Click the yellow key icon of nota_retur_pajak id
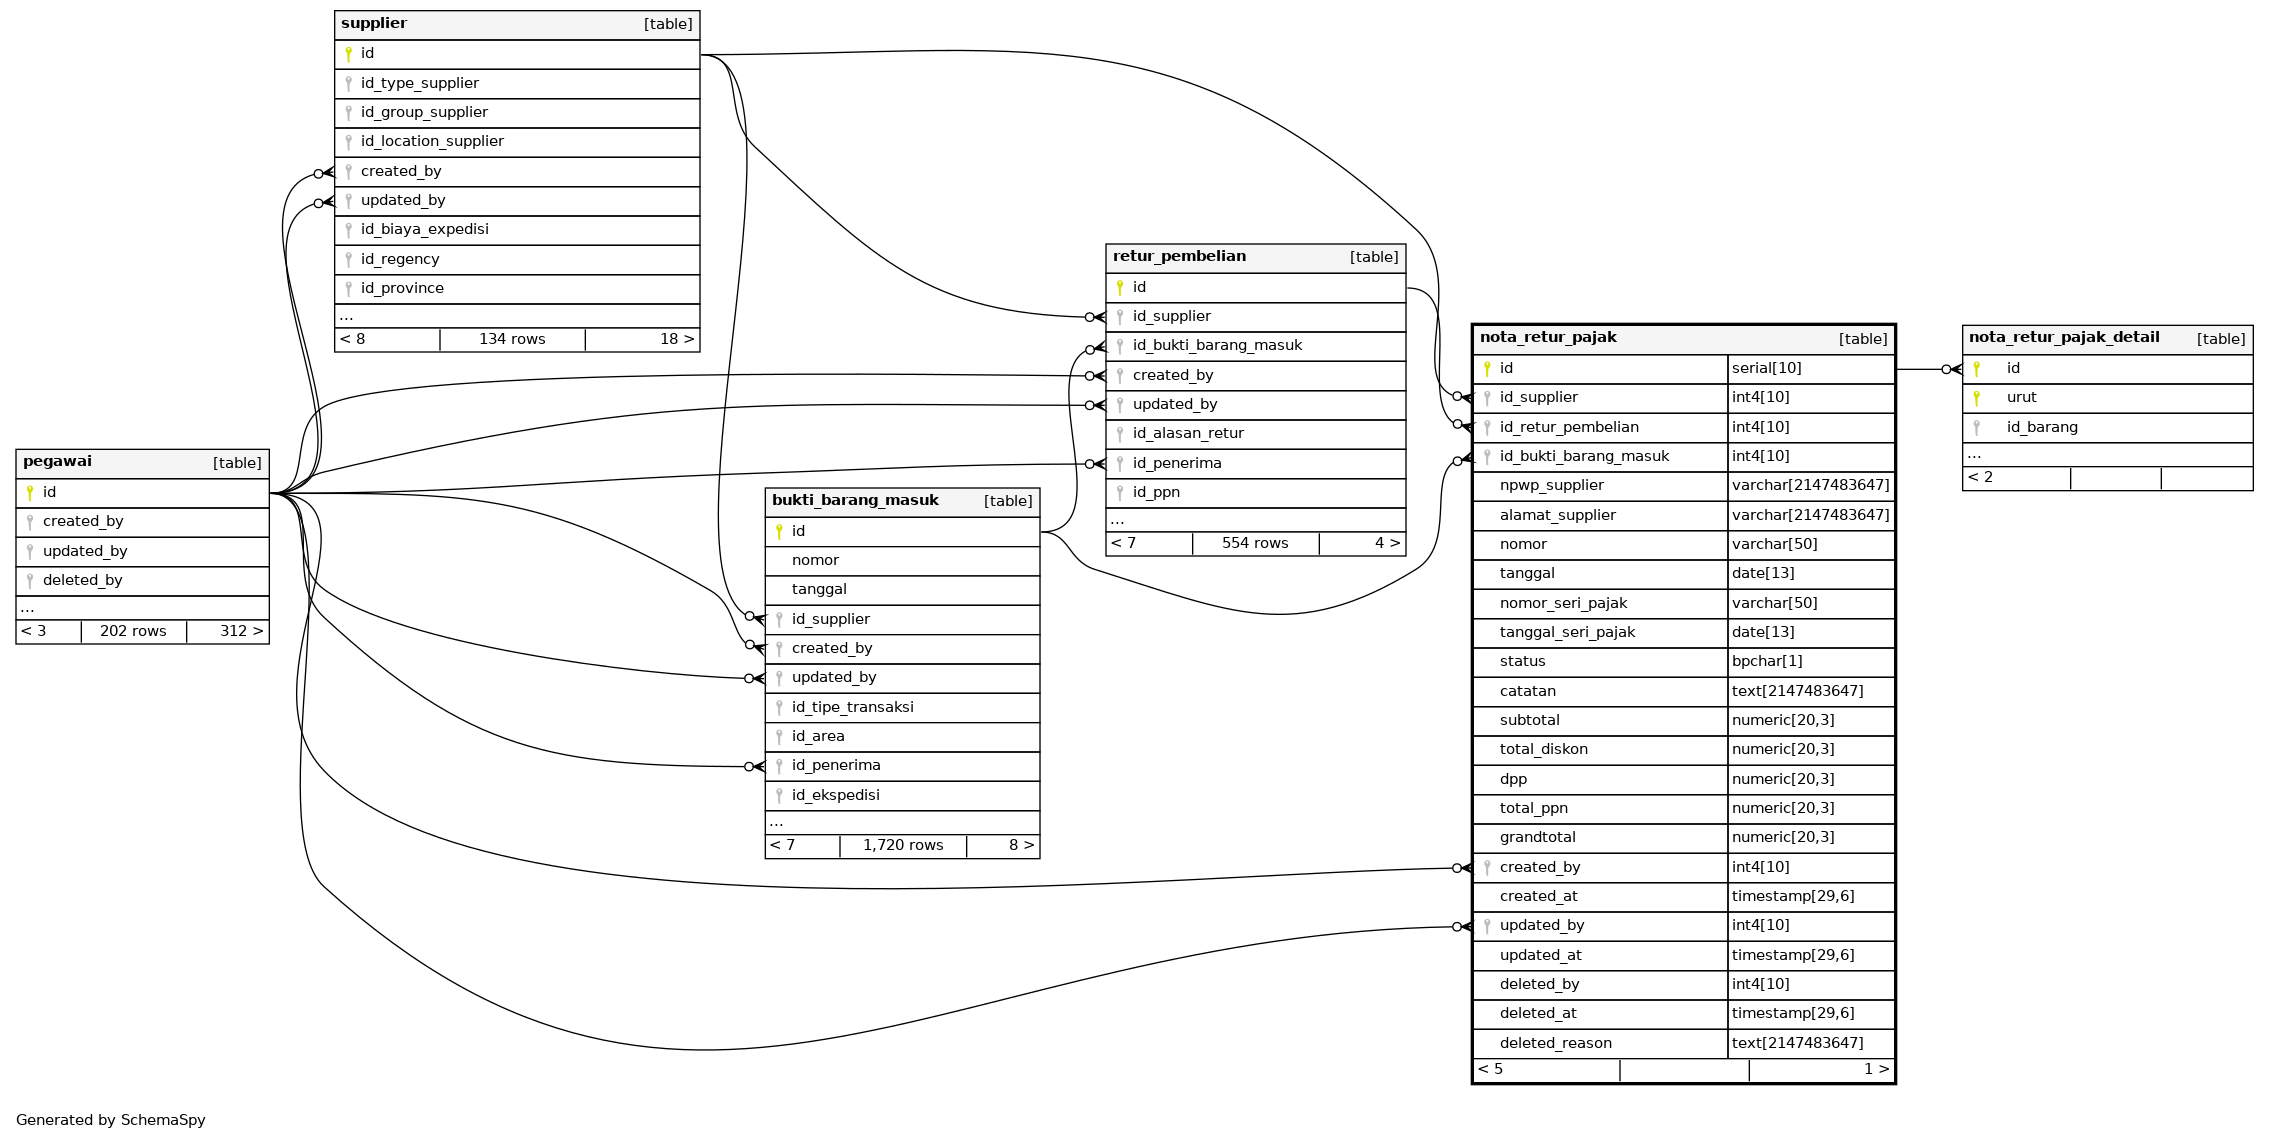This screenshot has width=2269, height=1140. click(1487, 369)
